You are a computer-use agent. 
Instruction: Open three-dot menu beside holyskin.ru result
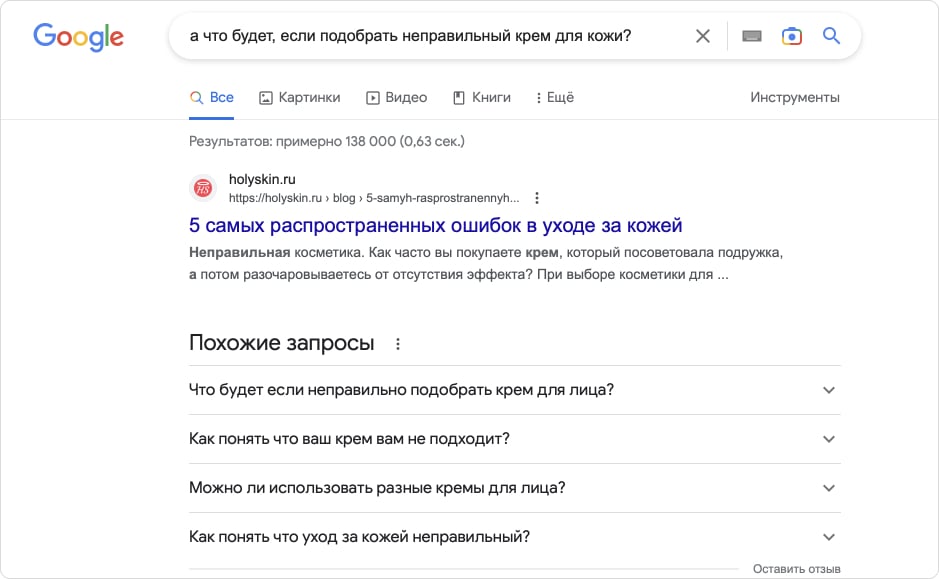point(537,198)
